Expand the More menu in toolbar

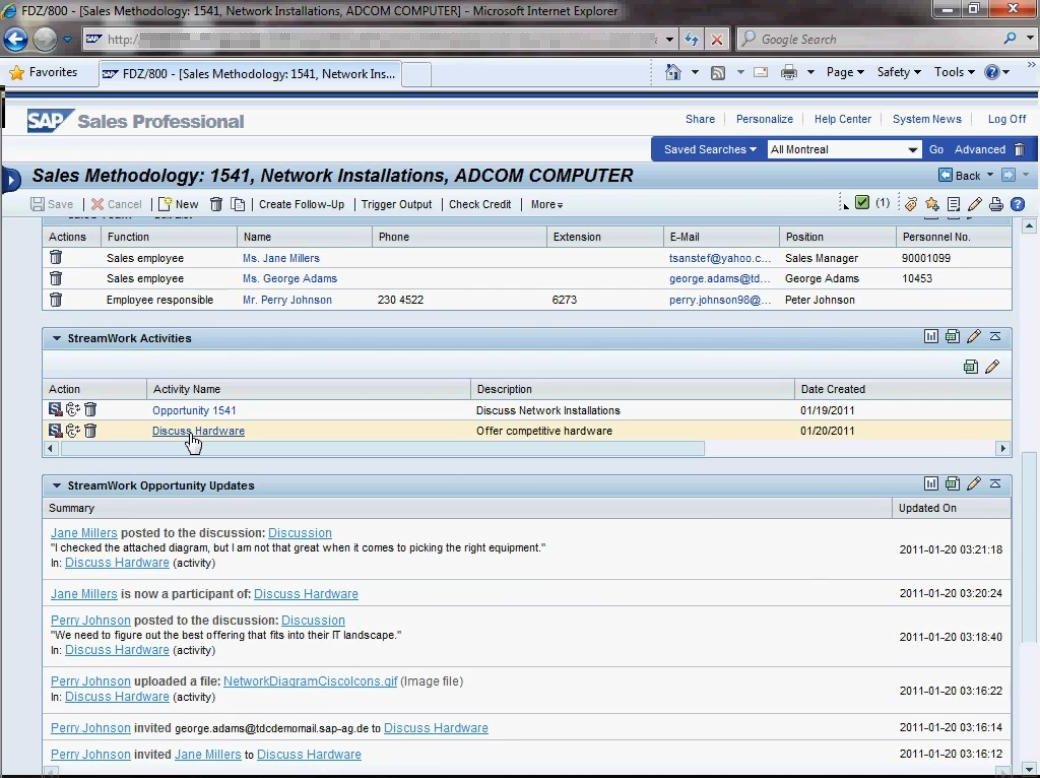[547, 204]
